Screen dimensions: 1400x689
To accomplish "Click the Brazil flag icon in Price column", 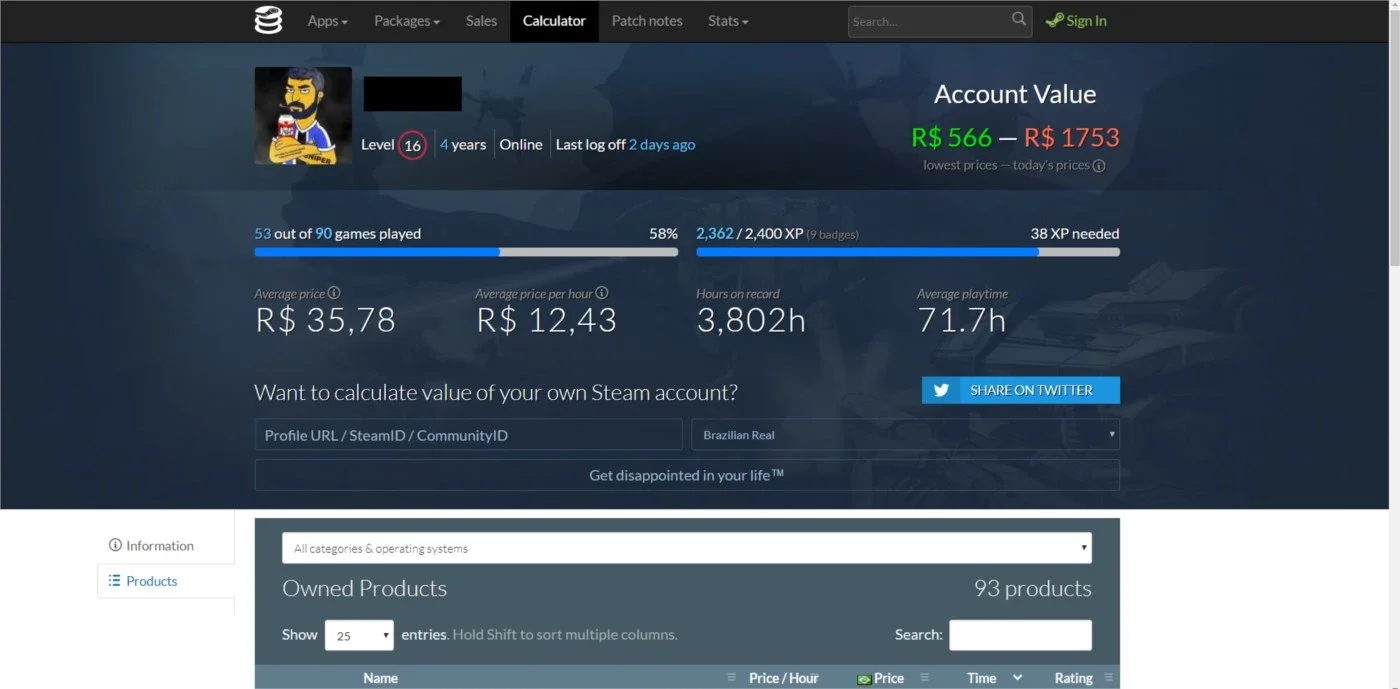I will click(864, 679).
